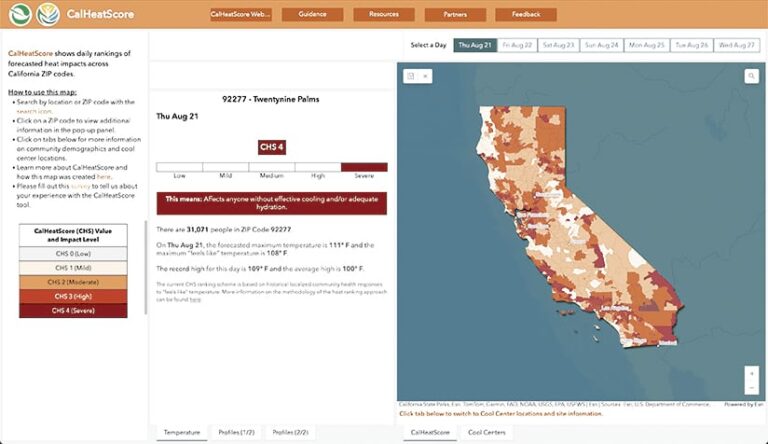Click the 'Thu Aug 21' date heading
The width and height of the screenshot is (768, 444).
point(177,116)
